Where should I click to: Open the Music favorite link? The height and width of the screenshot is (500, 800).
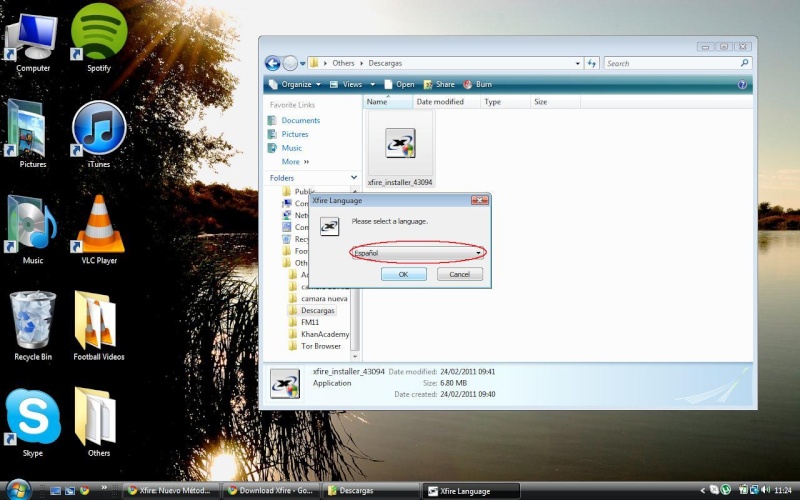coord(285,148)
